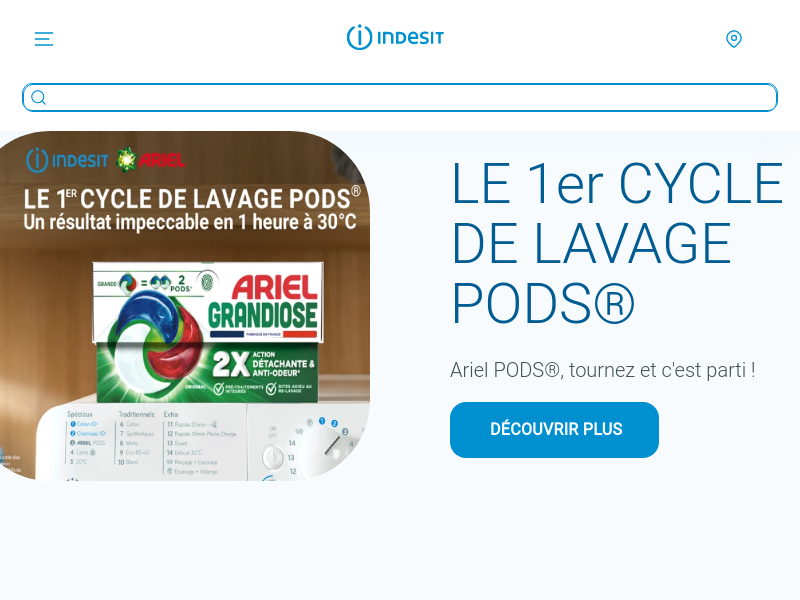This screenshot has height=600, width=800.
Task: Open the Ariel Grandiose box picture
Action: pos(208,332)
